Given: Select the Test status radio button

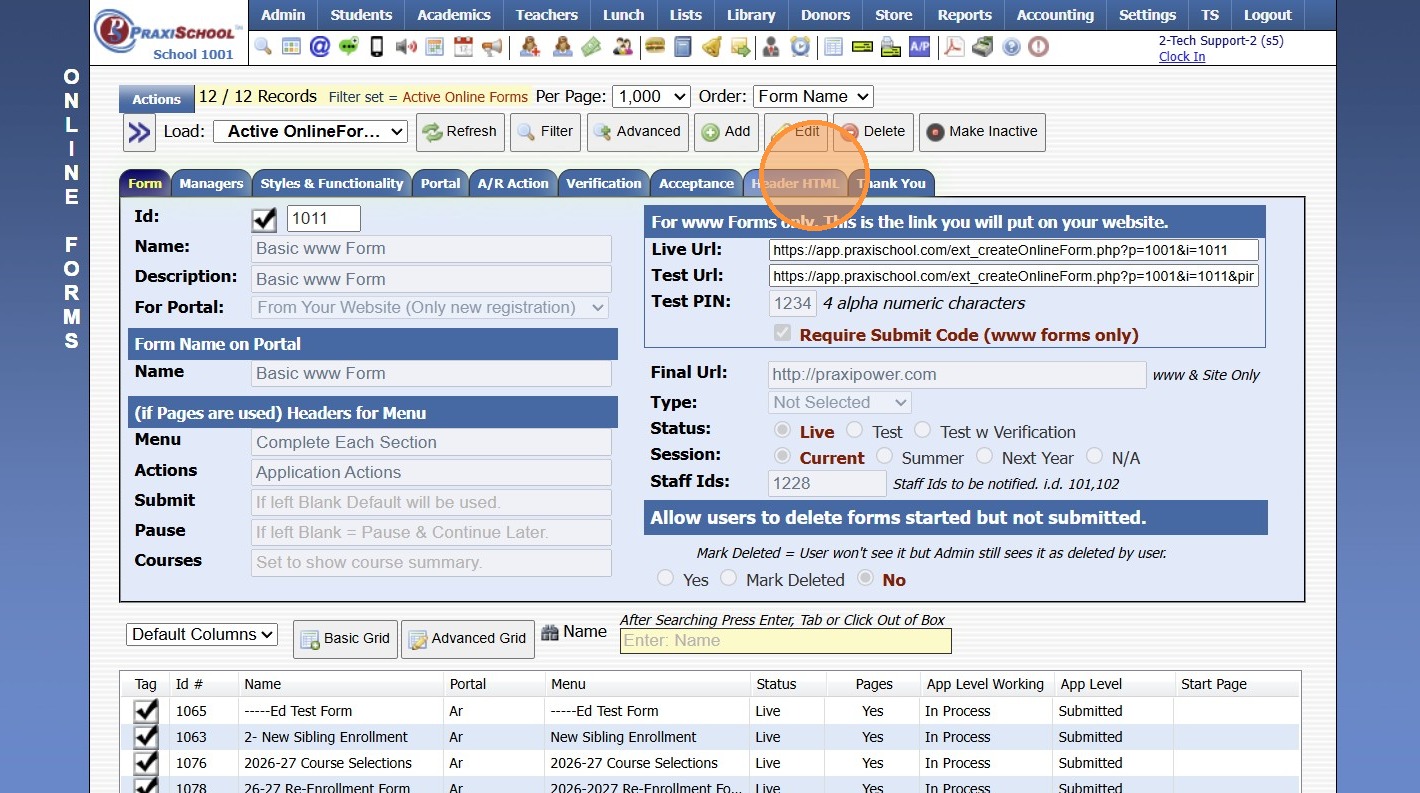Looking at the screenshot, I should tap(854, 430).
